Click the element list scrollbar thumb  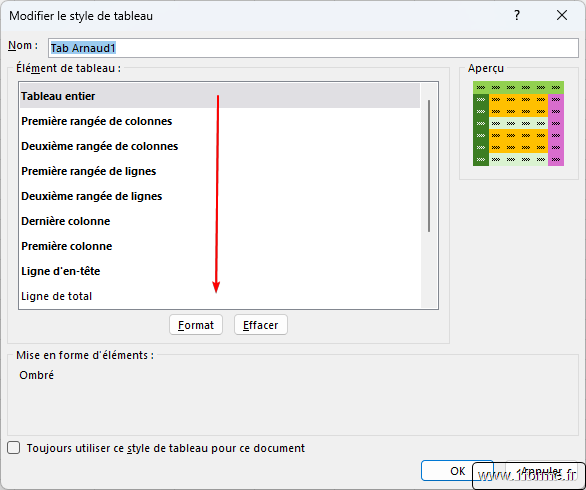coord(429,166)
